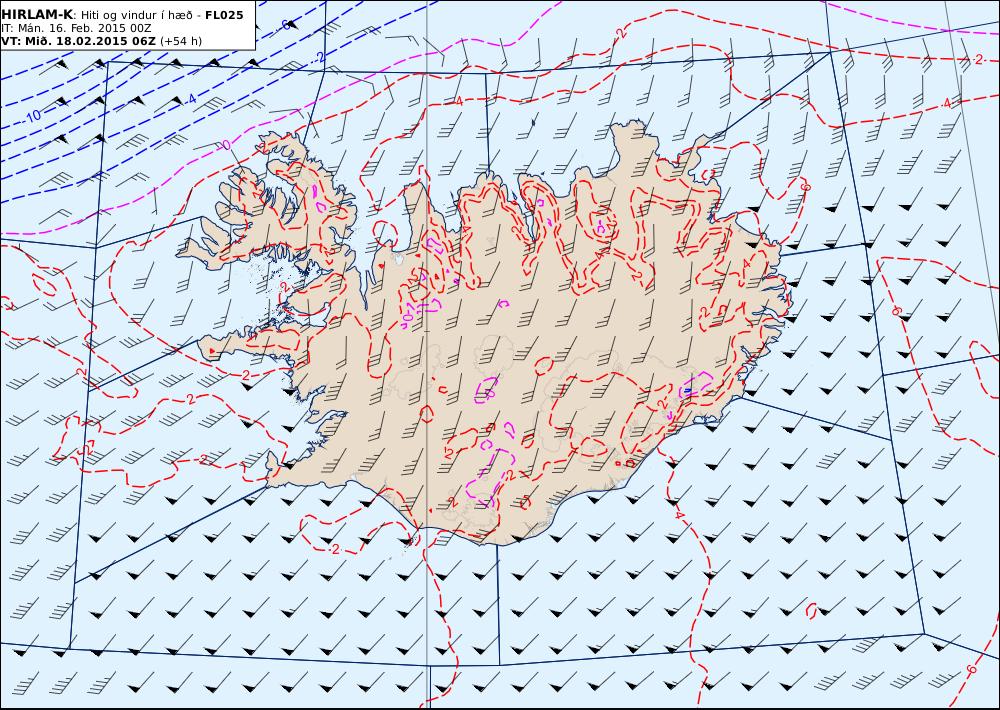The image size is (1000, 710).
Task: Click the HIRLAM-K model title text
Action: (x=38, y=15)
